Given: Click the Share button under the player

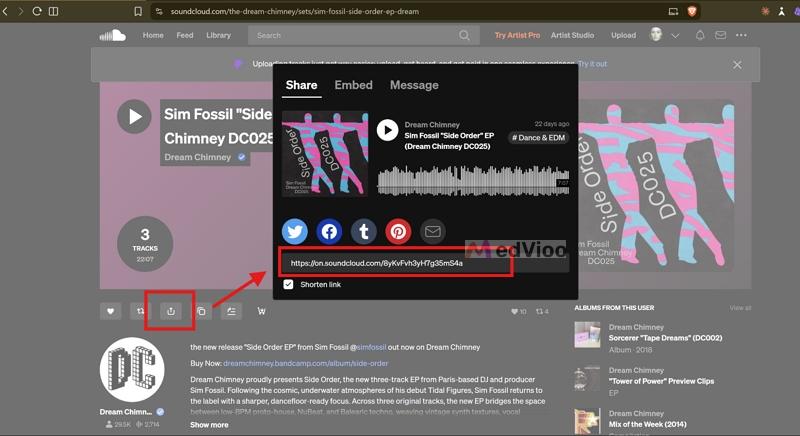Looking at the screenshot, I should point(171,311).
